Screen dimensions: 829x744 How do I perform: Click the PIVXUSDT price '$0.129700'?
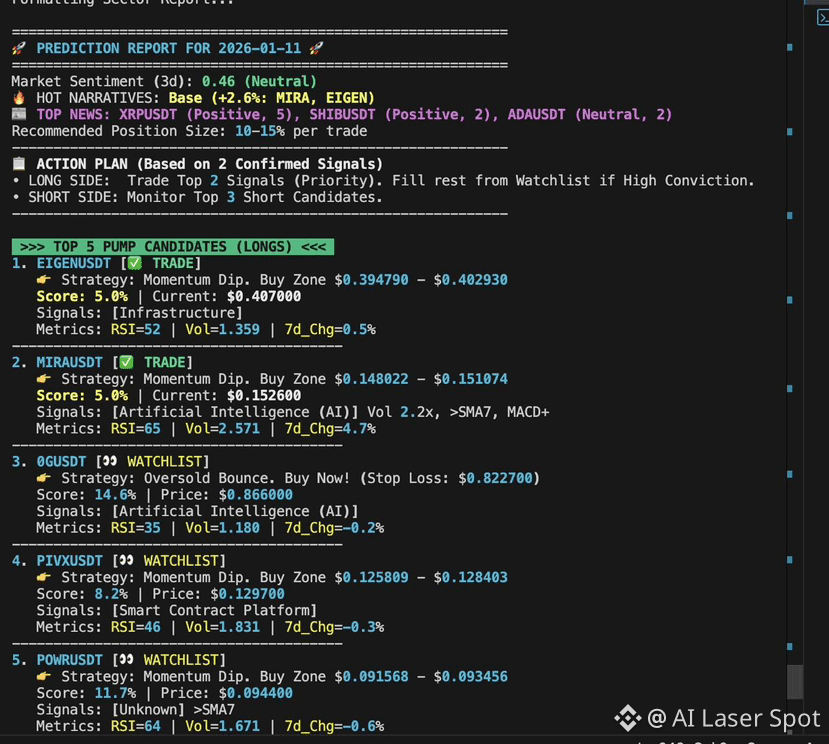pos(247,594)
